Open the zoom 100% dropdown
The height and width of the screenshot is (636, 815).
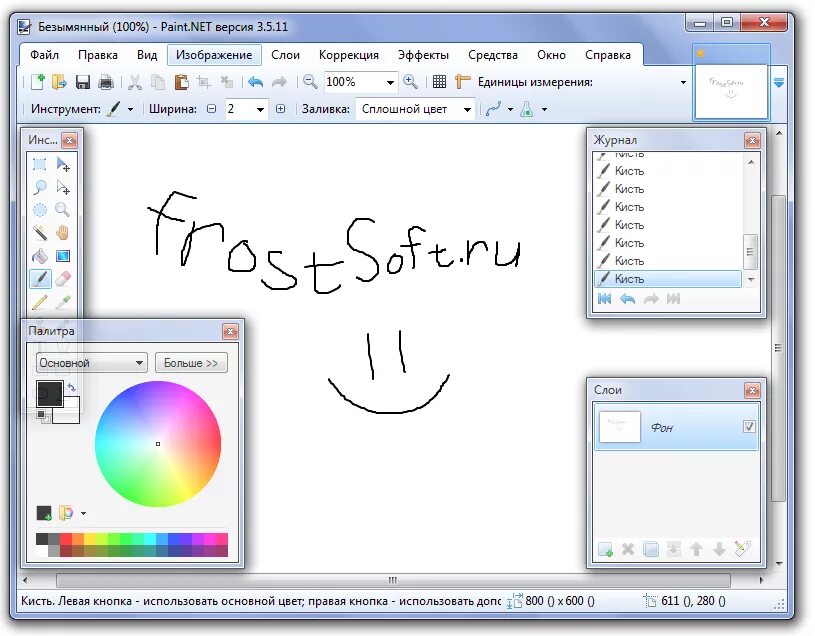click(390, 83)
